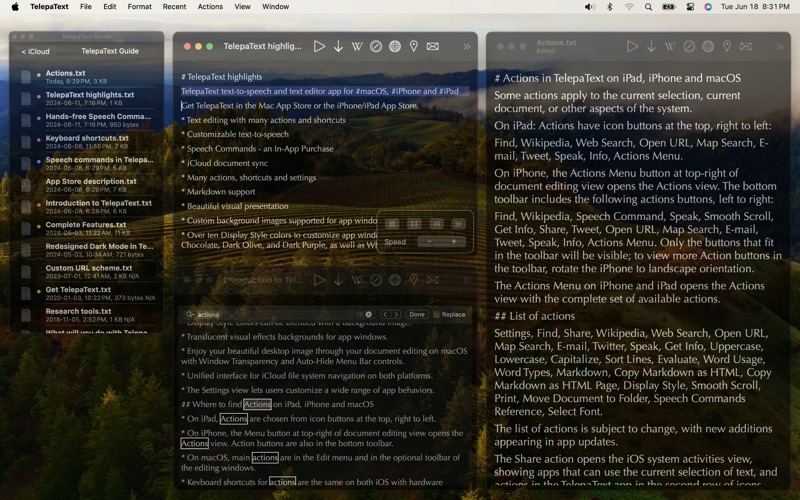Screen dimensions: 800x500
Task: Enable the Replace checkbox in find bar
Action: point(436,314)
